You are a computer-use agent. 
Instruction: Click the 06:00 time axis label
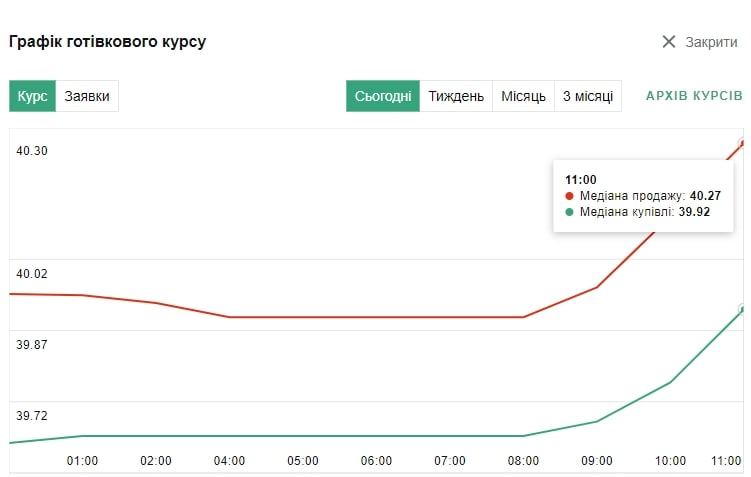pyautogui.click(x=376, y=461)
